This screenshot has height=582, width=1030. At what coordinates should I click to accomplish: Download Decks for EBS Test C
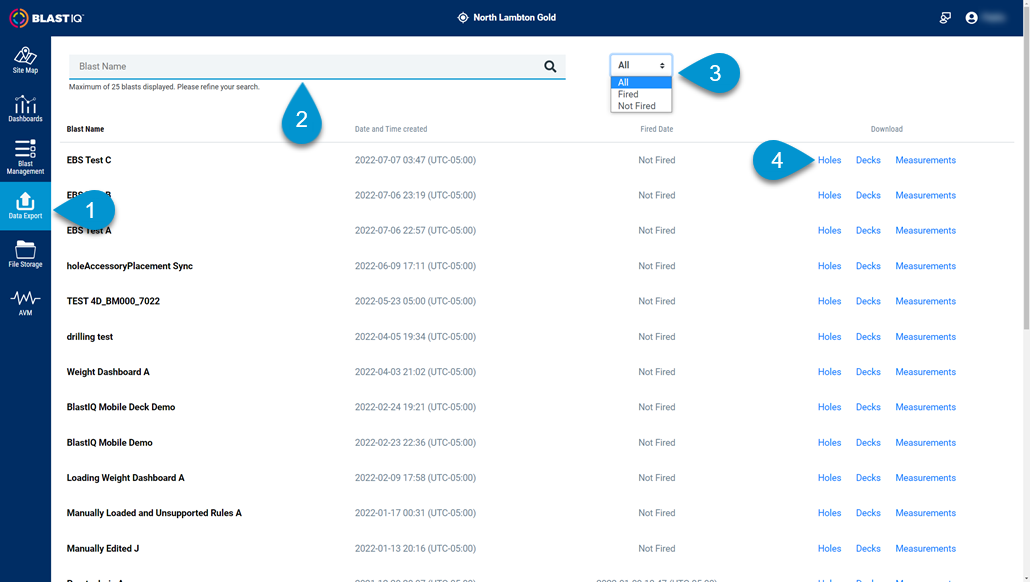click(x=868, y=160)
